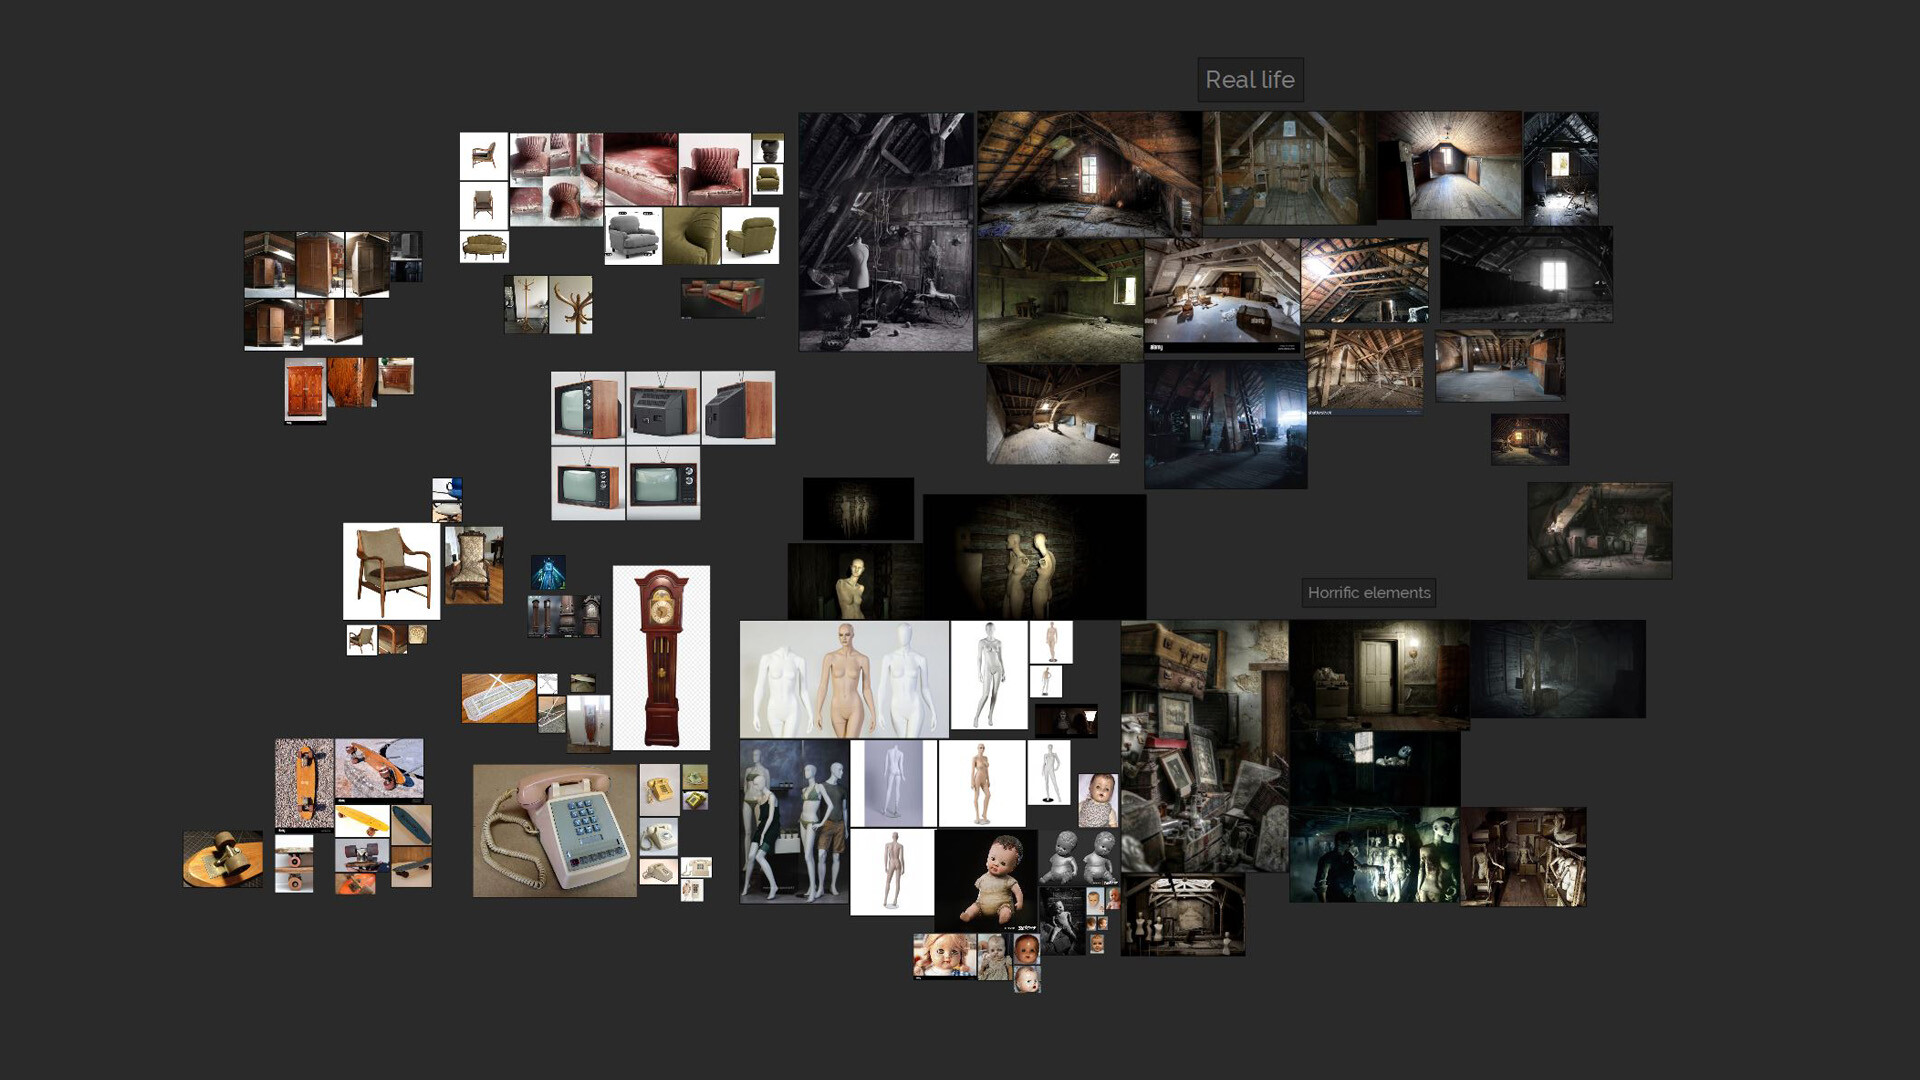
Task: Select the orange longboard on gravel image
Action: (x=304, y=783)
